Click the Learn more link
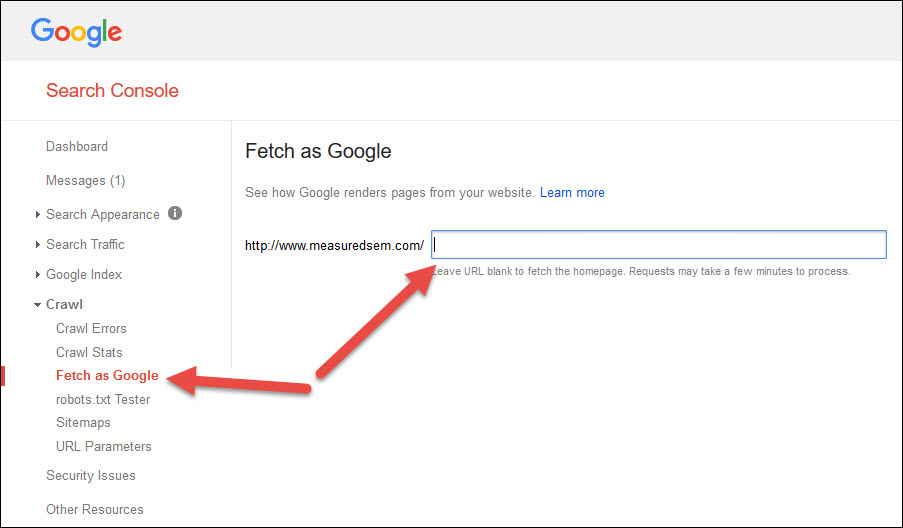Screen dimensions: 903x528 572,193
